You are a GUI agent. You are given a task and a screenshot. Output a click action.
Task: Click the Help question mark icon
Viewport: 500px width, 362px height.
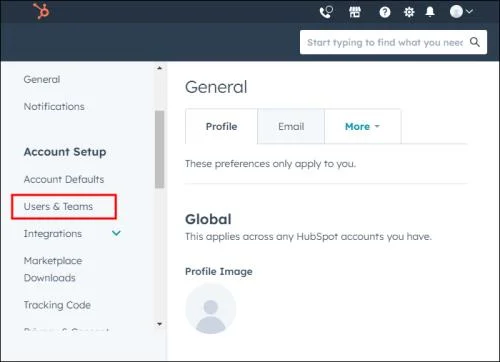click(385, 12)
